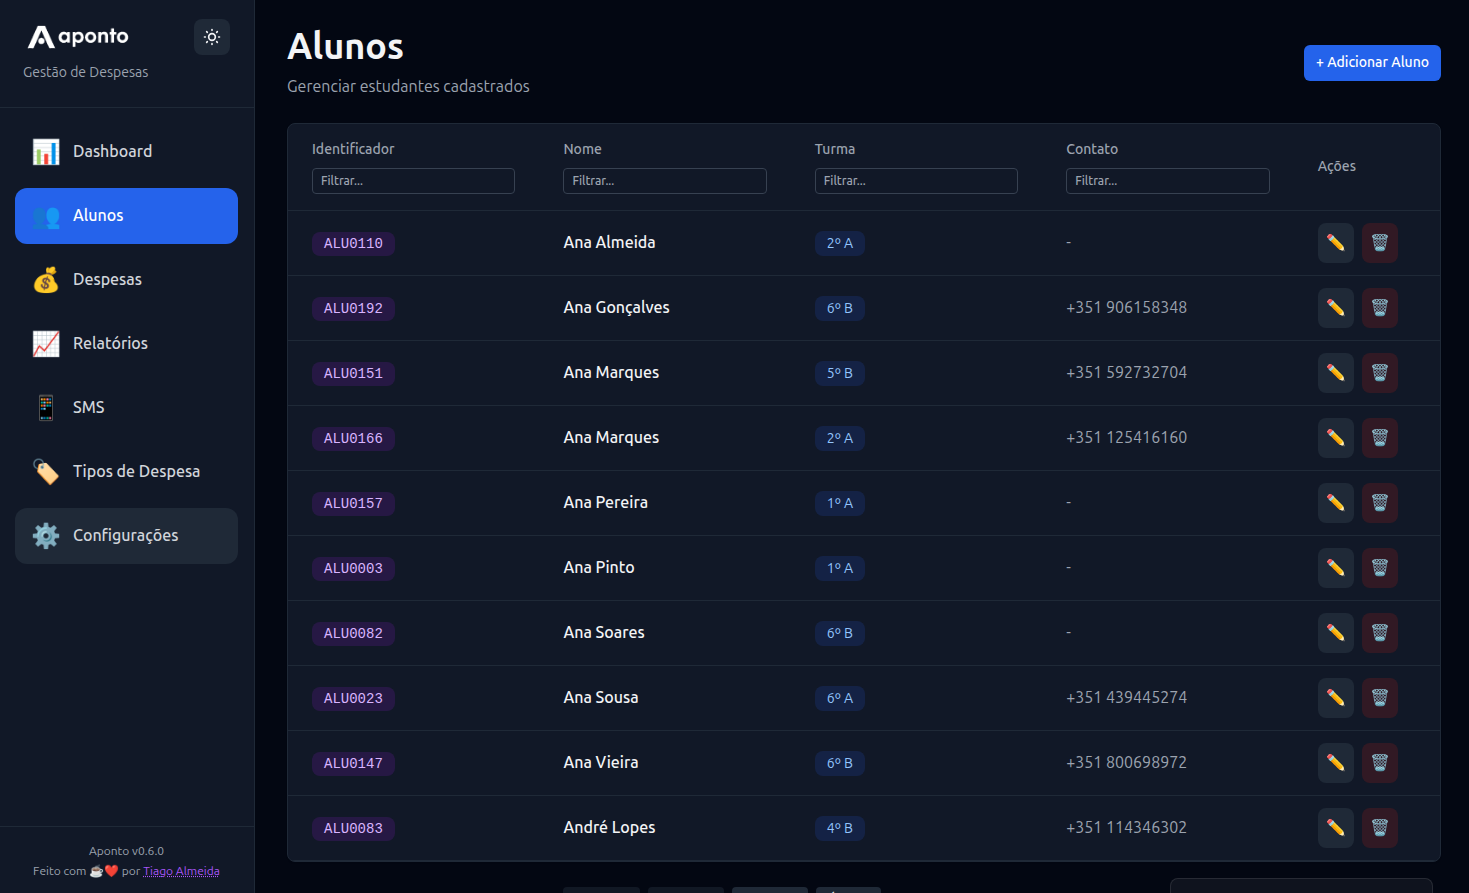This screenshot has width=1469, height=893.
Task: Edit André Lopes with the pencil icon
Action: [x=1335, y=828]
